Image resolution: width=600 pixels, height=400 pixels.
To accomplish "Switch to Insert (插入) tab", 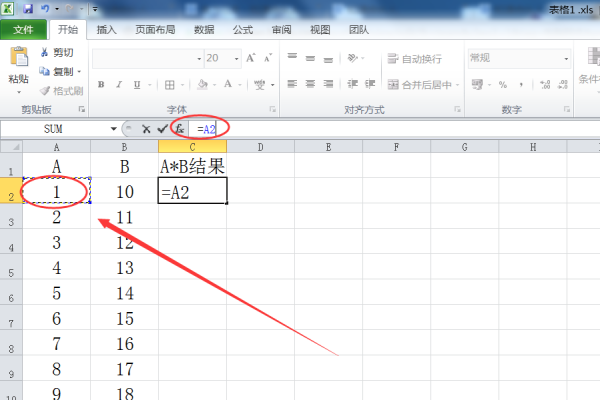I will 106,29.
